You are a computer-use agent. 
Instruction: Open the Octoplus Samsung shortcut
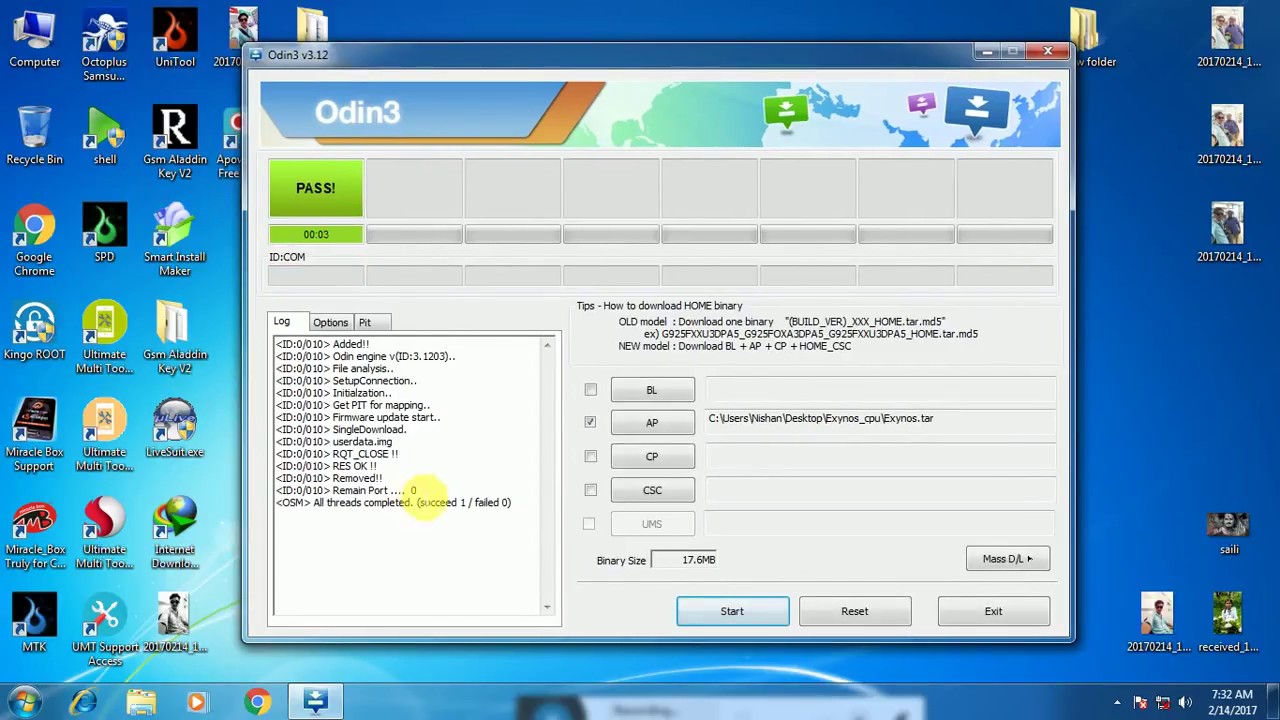pyautogui.click(x=104, y=45)
